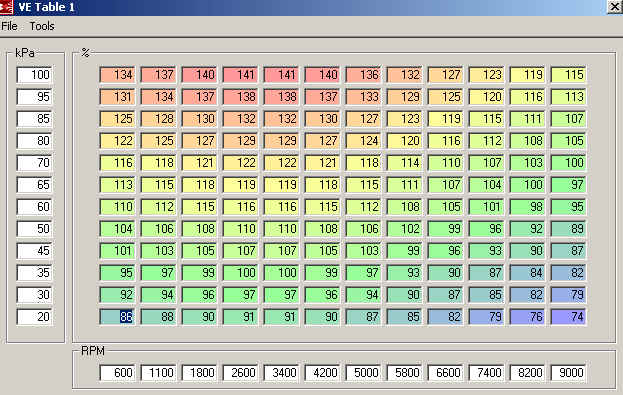Select VE cell 74 at 20 kPa, 9000 RPM
Screen dimensions: 623x395
pos(569,317)
